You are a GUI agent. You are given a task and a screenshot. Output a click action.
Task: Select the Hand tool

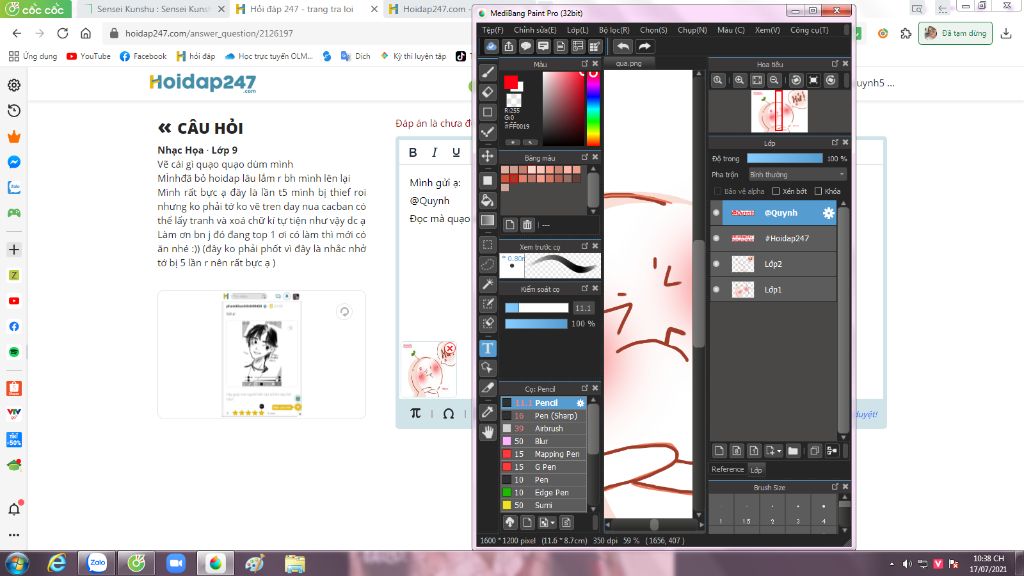488,432
